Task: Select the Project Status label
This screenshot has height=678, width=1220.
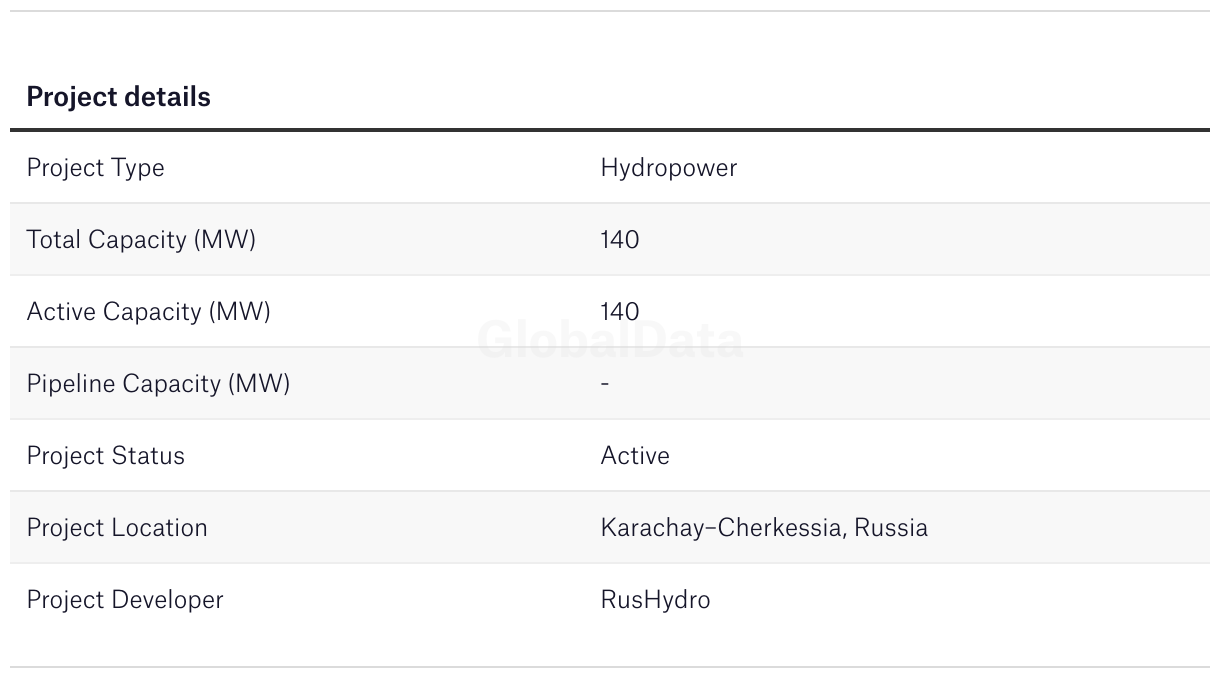Action: (x=105, y=456)
